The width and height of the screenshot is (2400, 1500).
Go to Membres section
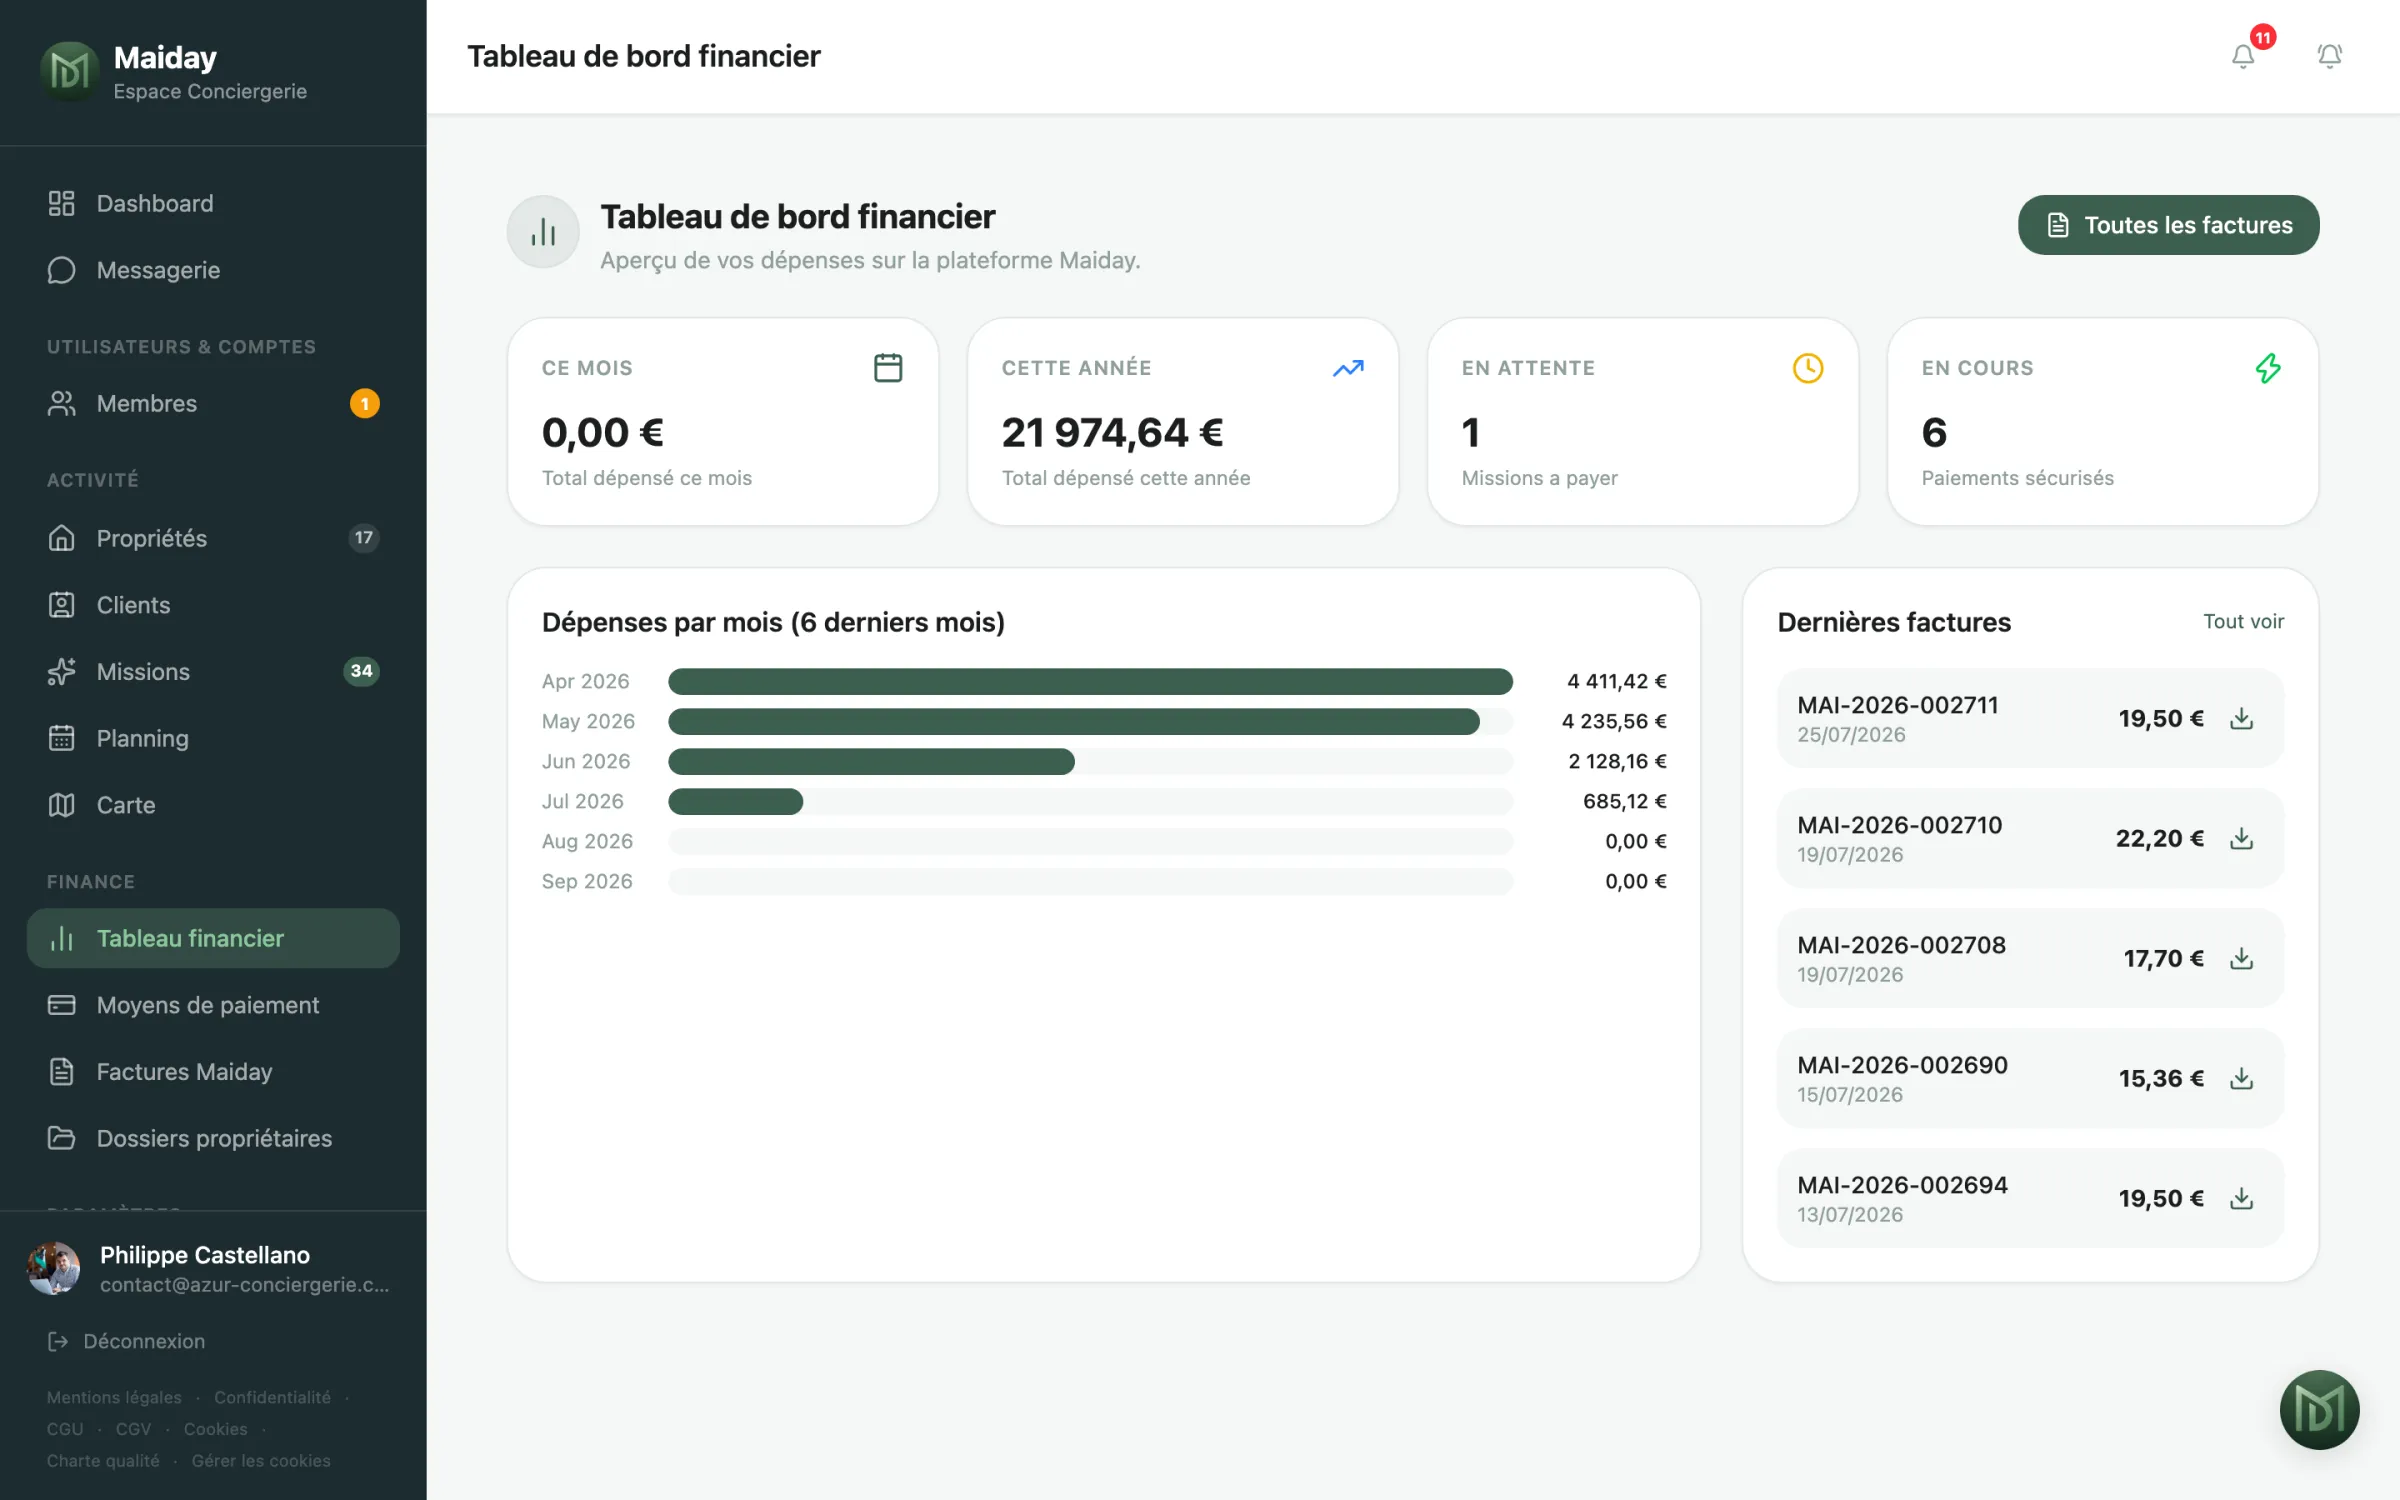pyautogui.click(x=213, y=404)
